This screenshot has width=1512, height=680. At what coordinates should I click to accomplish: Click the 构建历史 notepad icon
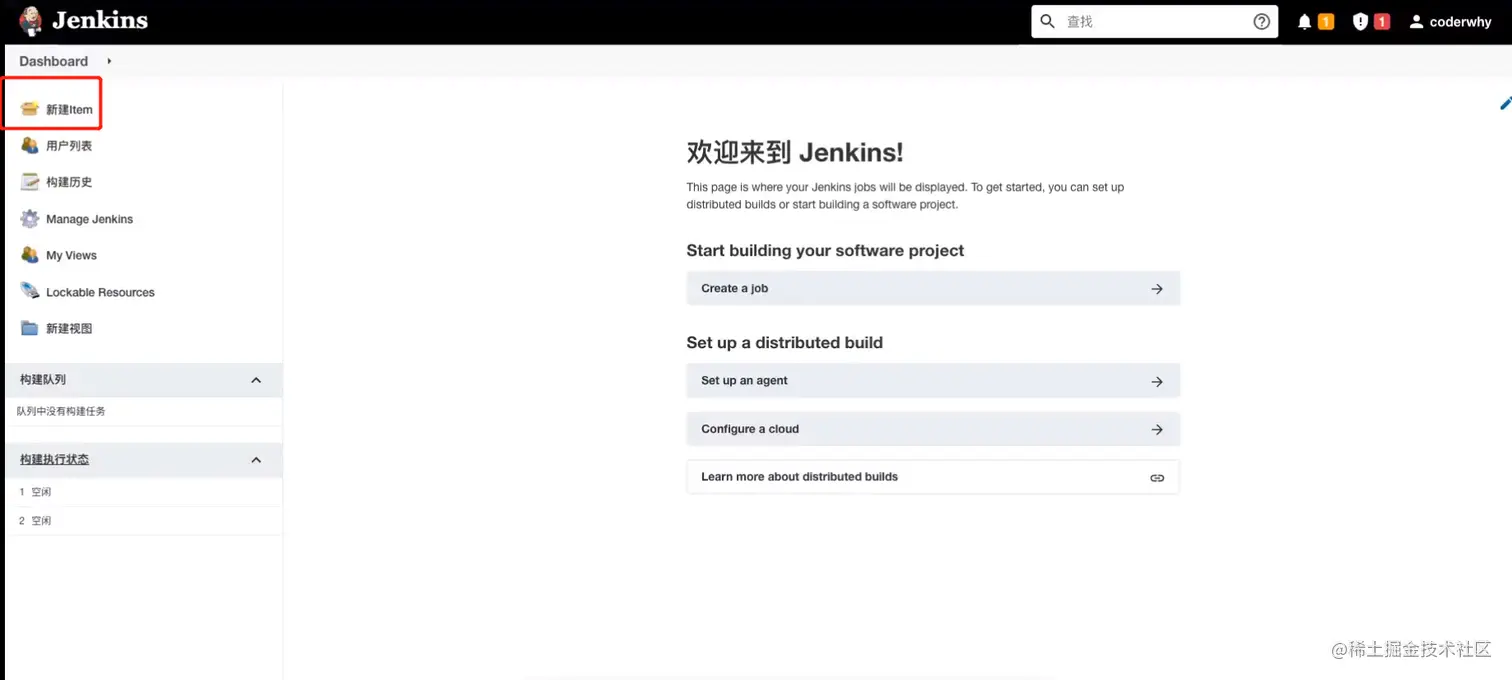point(30,181)
